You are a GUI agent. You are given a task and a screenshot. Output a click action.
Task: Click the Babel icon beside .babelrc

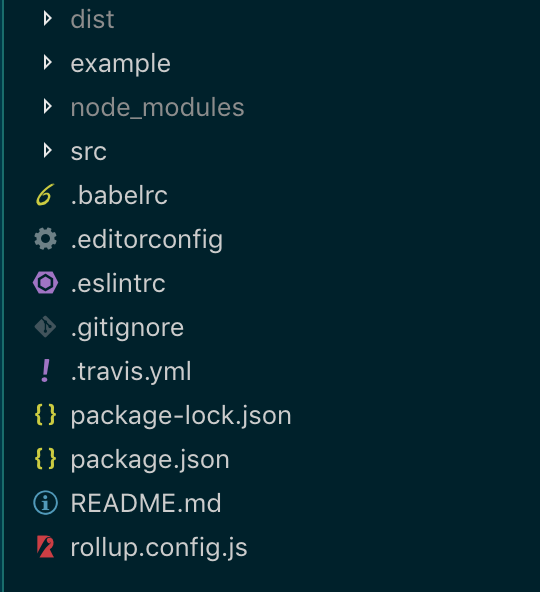coord(45,195)
